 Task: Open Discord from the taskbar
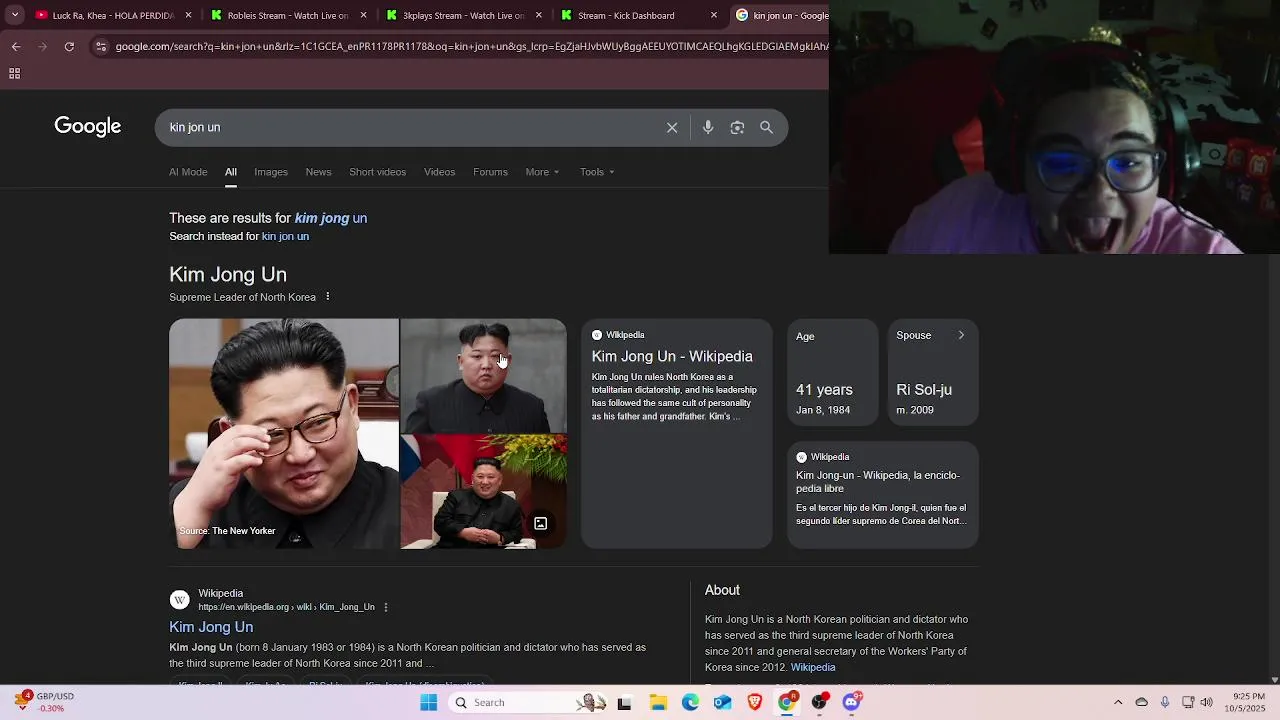tap(851, 702)
